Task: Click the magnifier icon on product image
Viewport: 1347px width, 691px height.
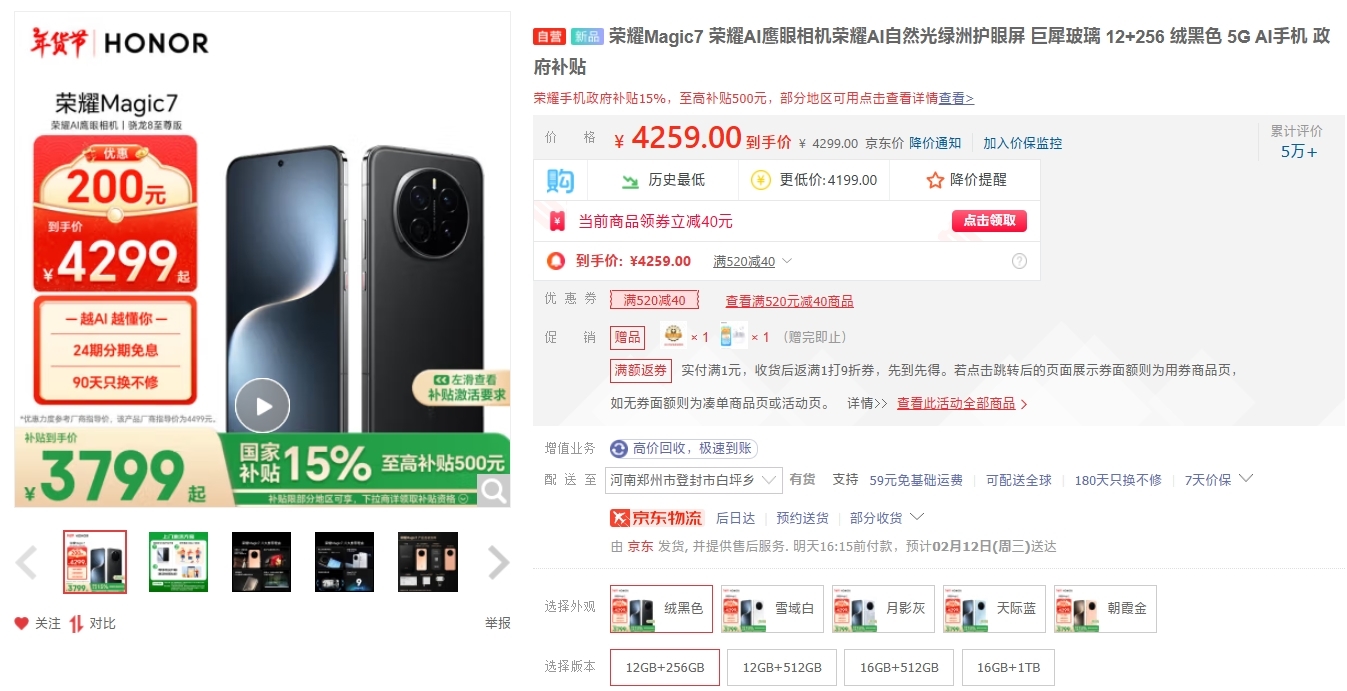Action: click(x=493, y=489)
